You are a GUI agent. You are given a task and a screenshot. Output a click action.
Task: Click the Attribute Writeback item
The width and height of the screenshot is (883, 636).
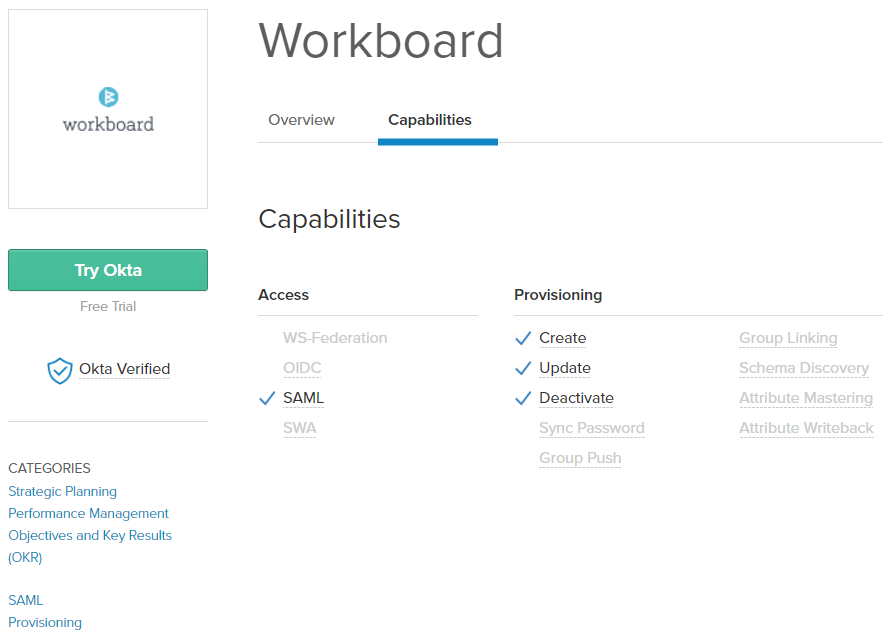[806, 428]
